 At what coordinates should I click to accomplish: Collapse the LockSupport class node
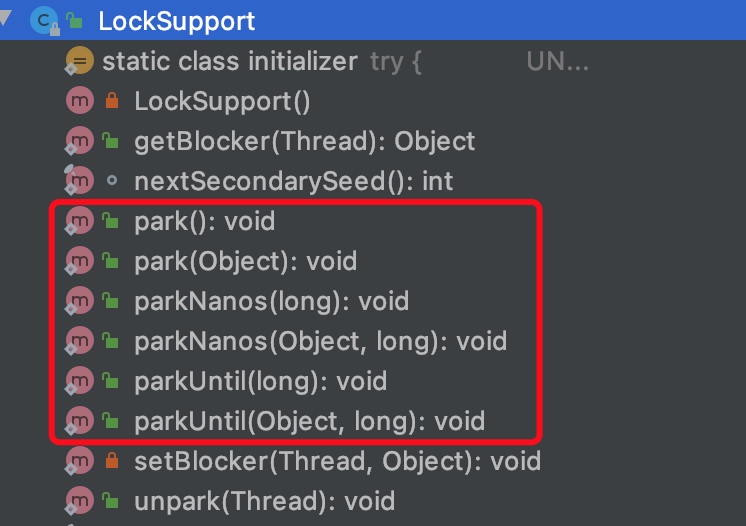tap(5, 18)
